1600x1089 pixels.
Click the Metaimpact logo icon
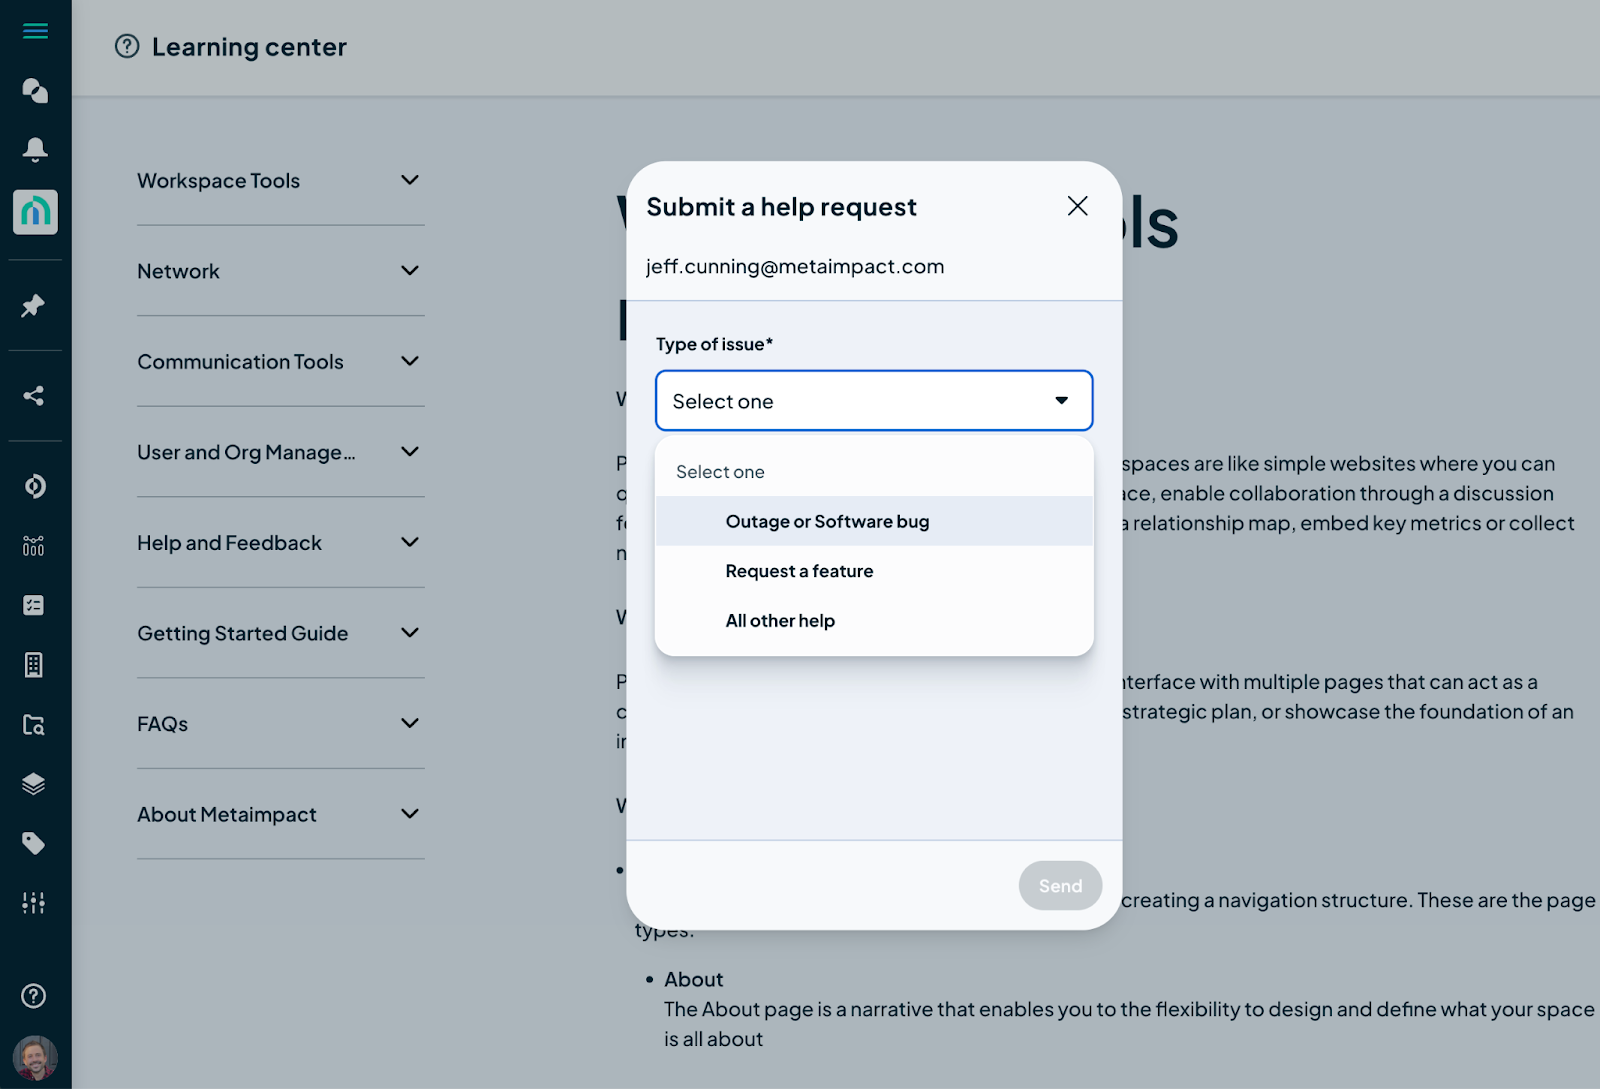(35, 212)
